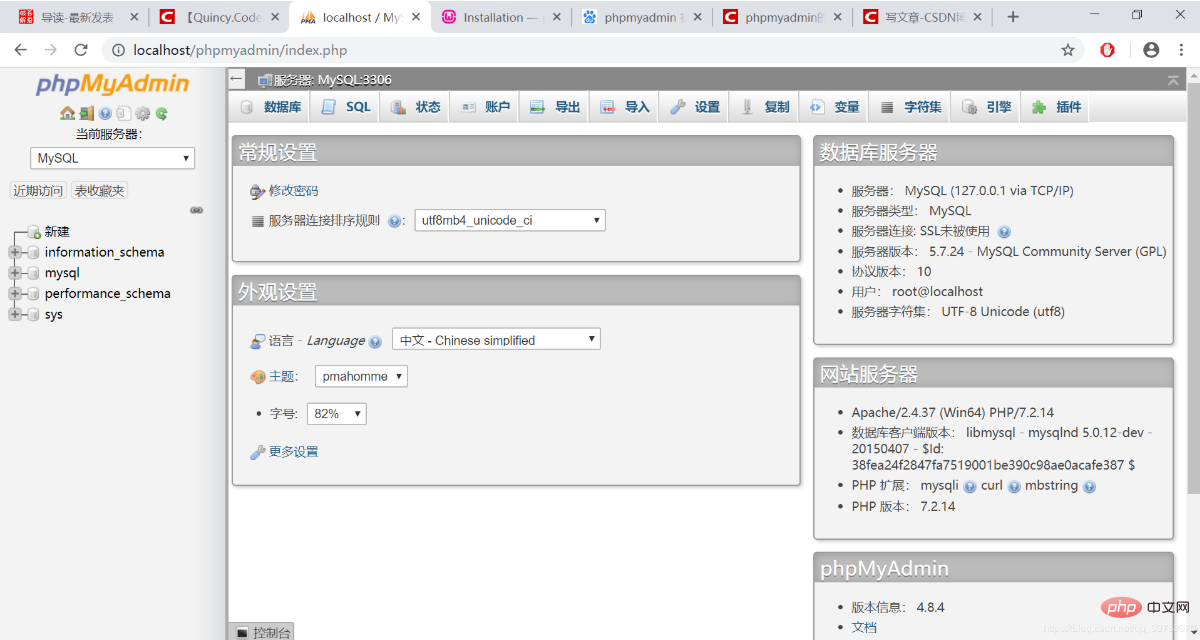Click the phpMyAdmin home icon in sidebar
This screenshot has width=1200, height=640.
coord(67,114)
